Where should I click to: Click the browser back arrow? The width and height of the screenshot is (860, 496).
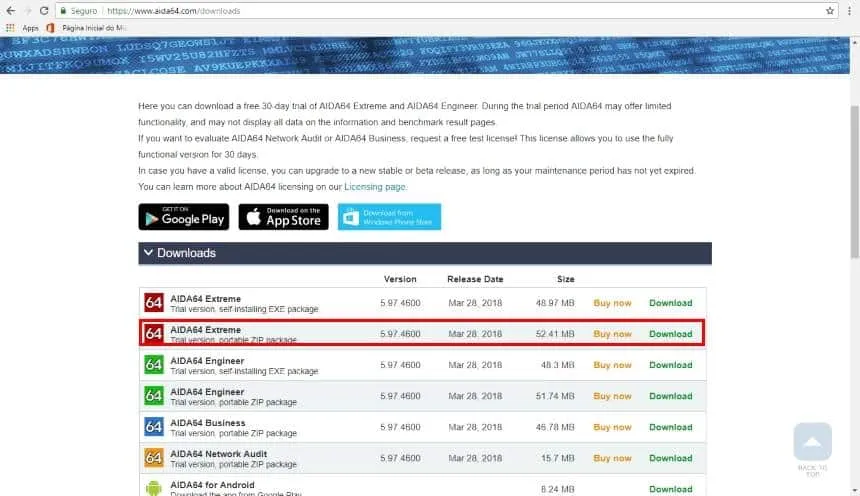click(x=11, y=10)
